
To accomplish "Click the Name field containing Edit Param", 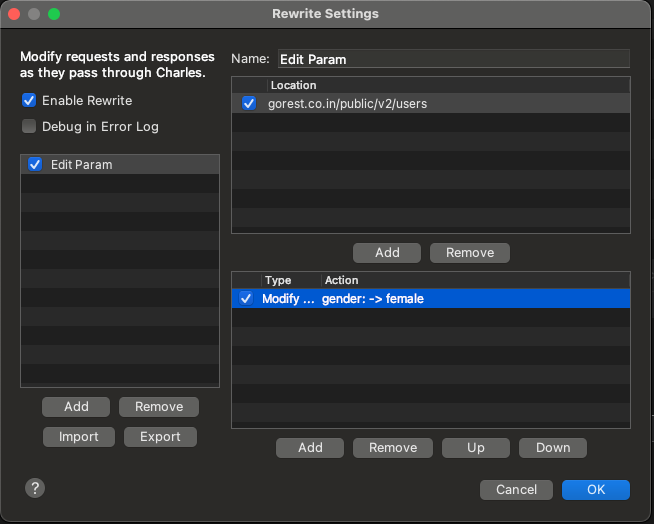I will pyautogui.click(x=454, y=59).
